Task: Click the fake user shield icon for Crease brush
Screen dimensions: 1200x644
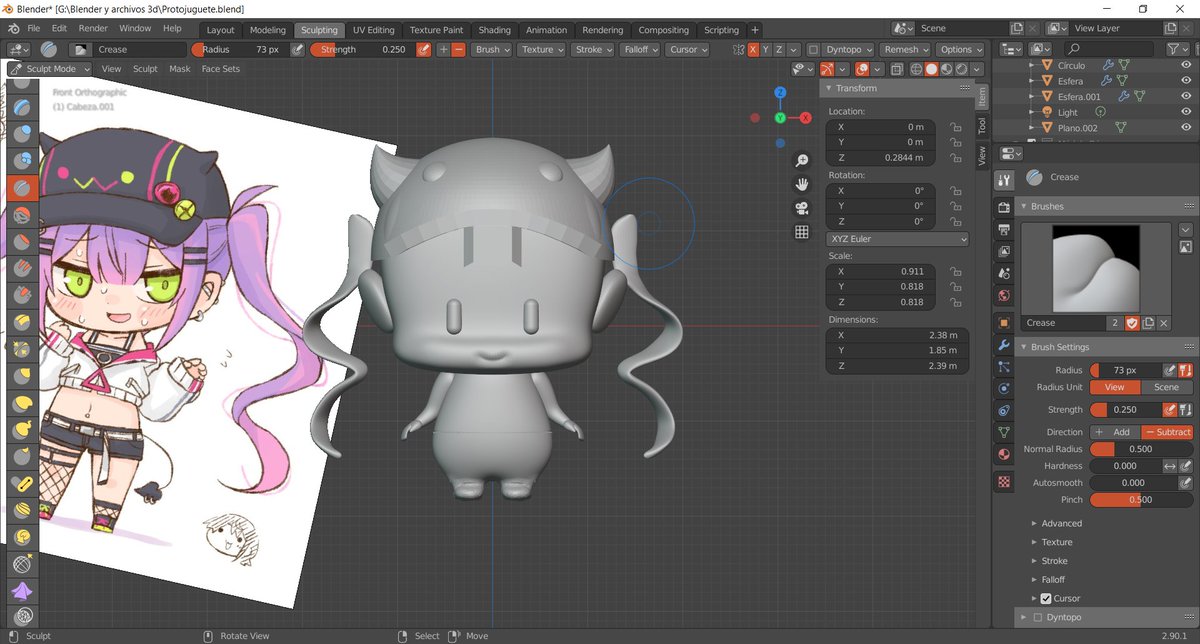Action: tap(1133, 323)
